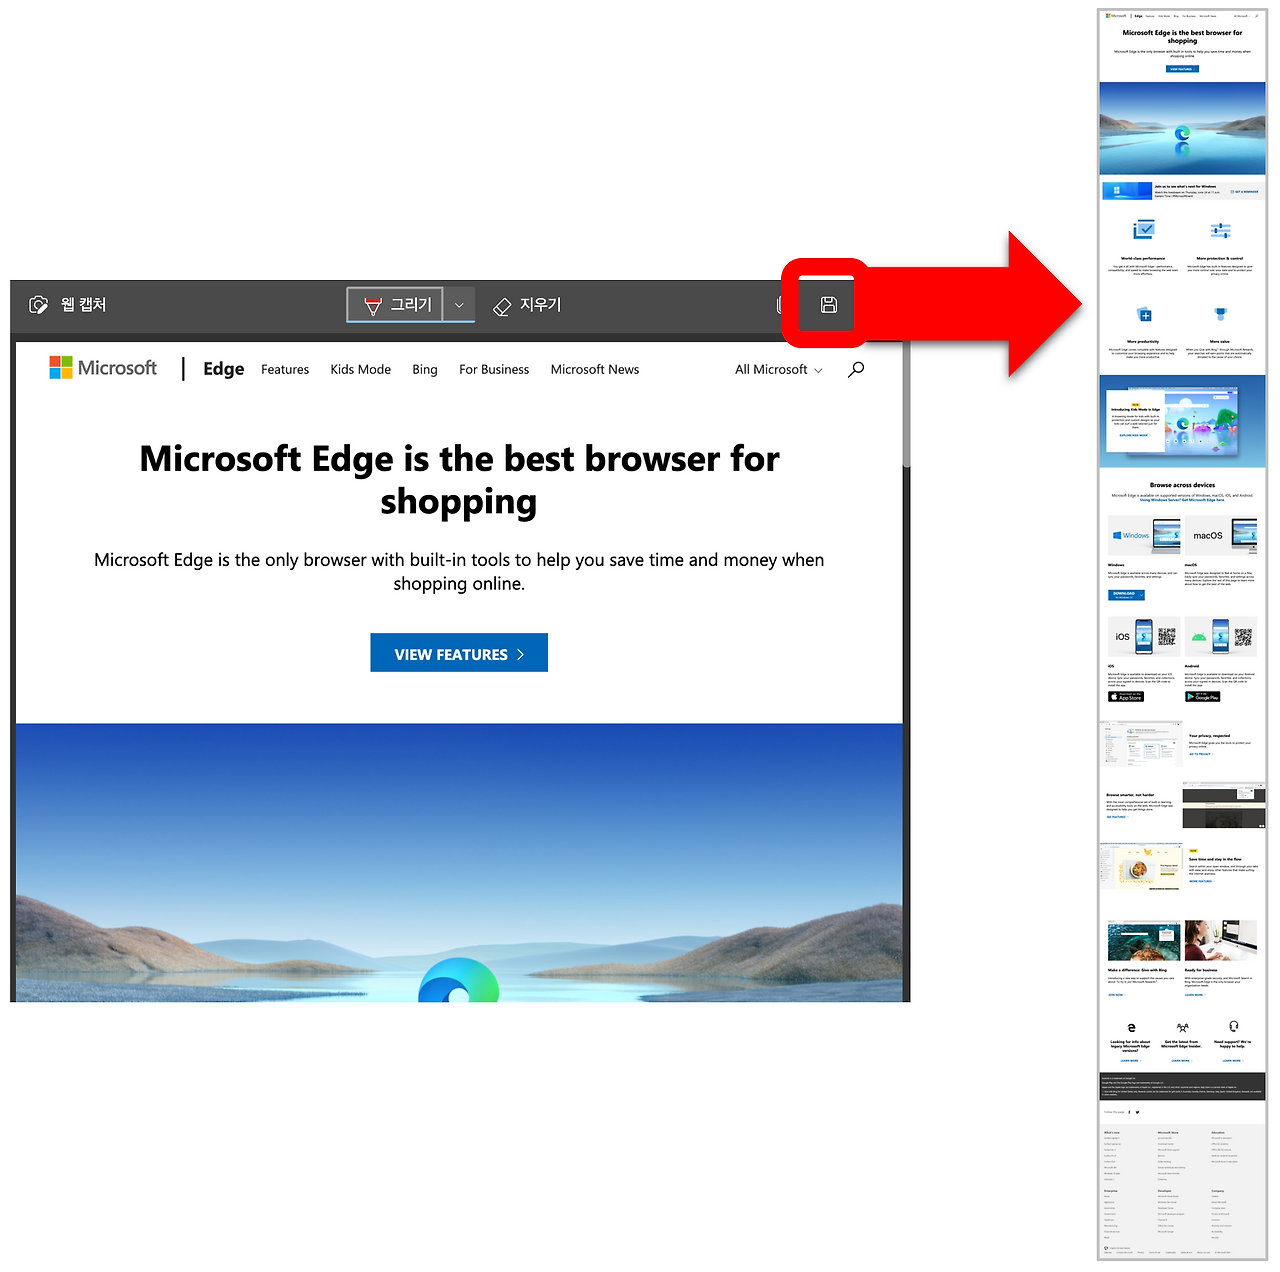Select the 그리기 draw tool
The image size is (1280, 1272).
(395, 305)
